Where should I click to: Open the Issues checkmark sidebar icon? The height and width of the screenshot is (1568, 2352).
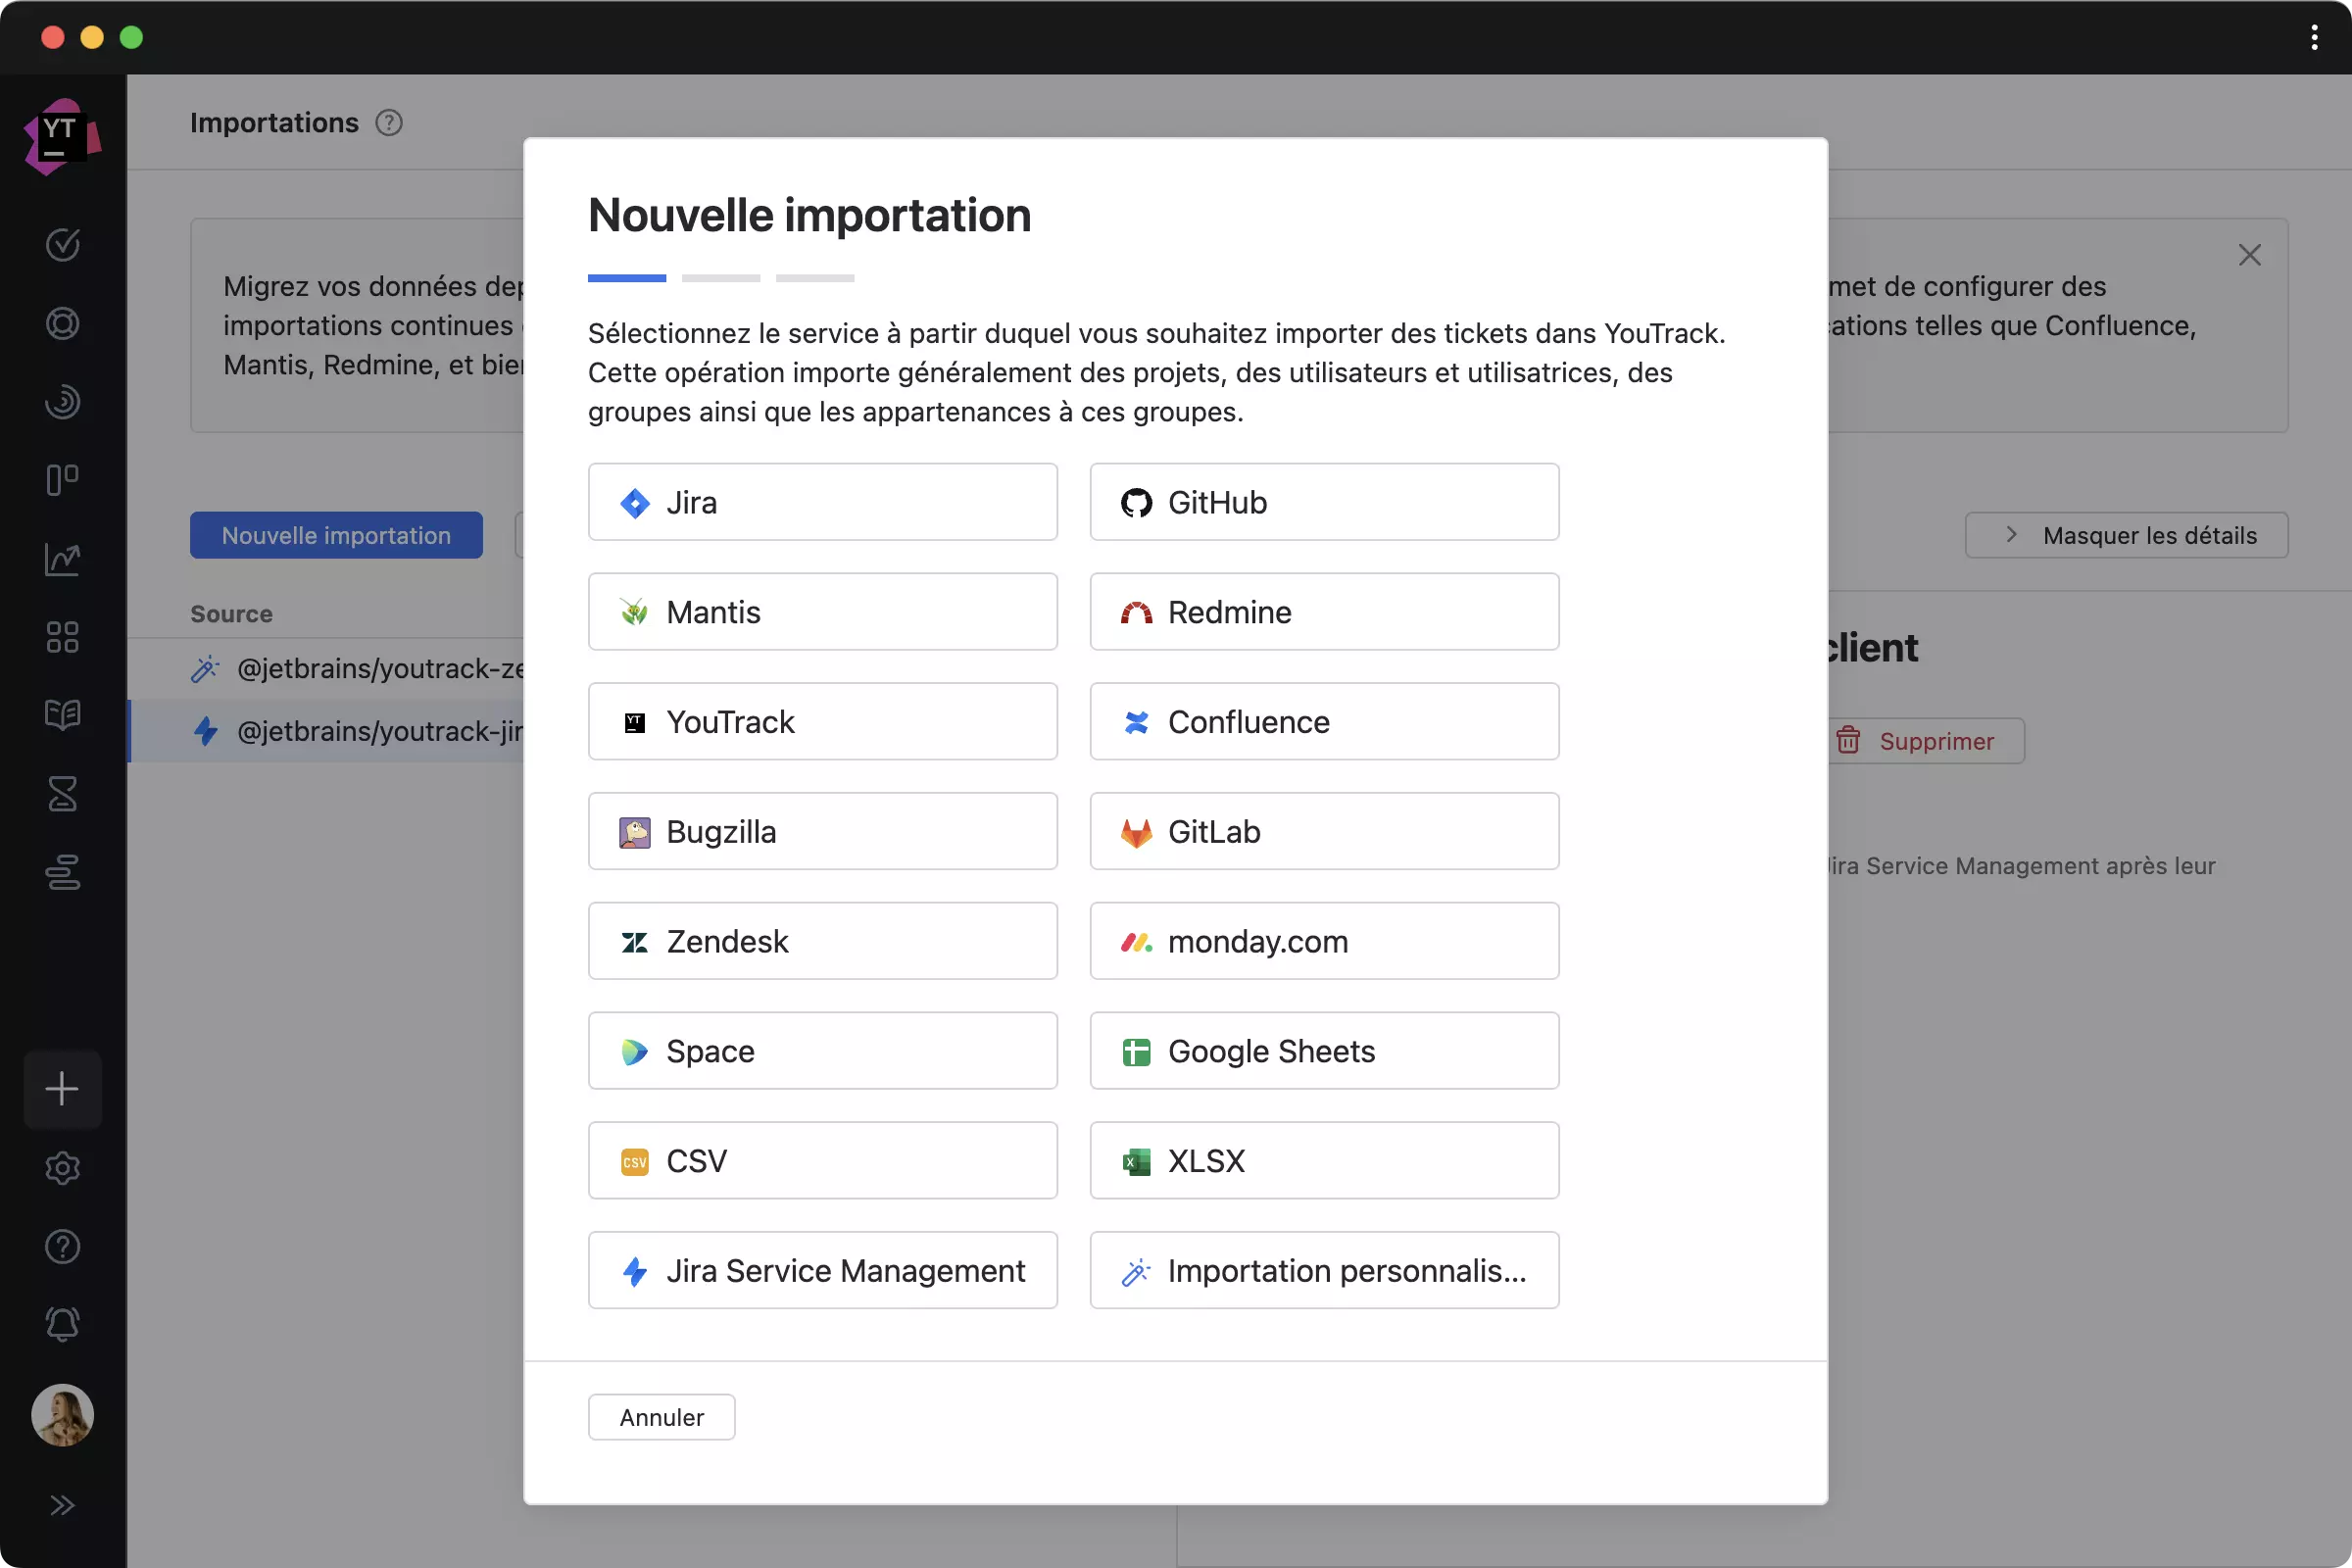coord(62,244)
